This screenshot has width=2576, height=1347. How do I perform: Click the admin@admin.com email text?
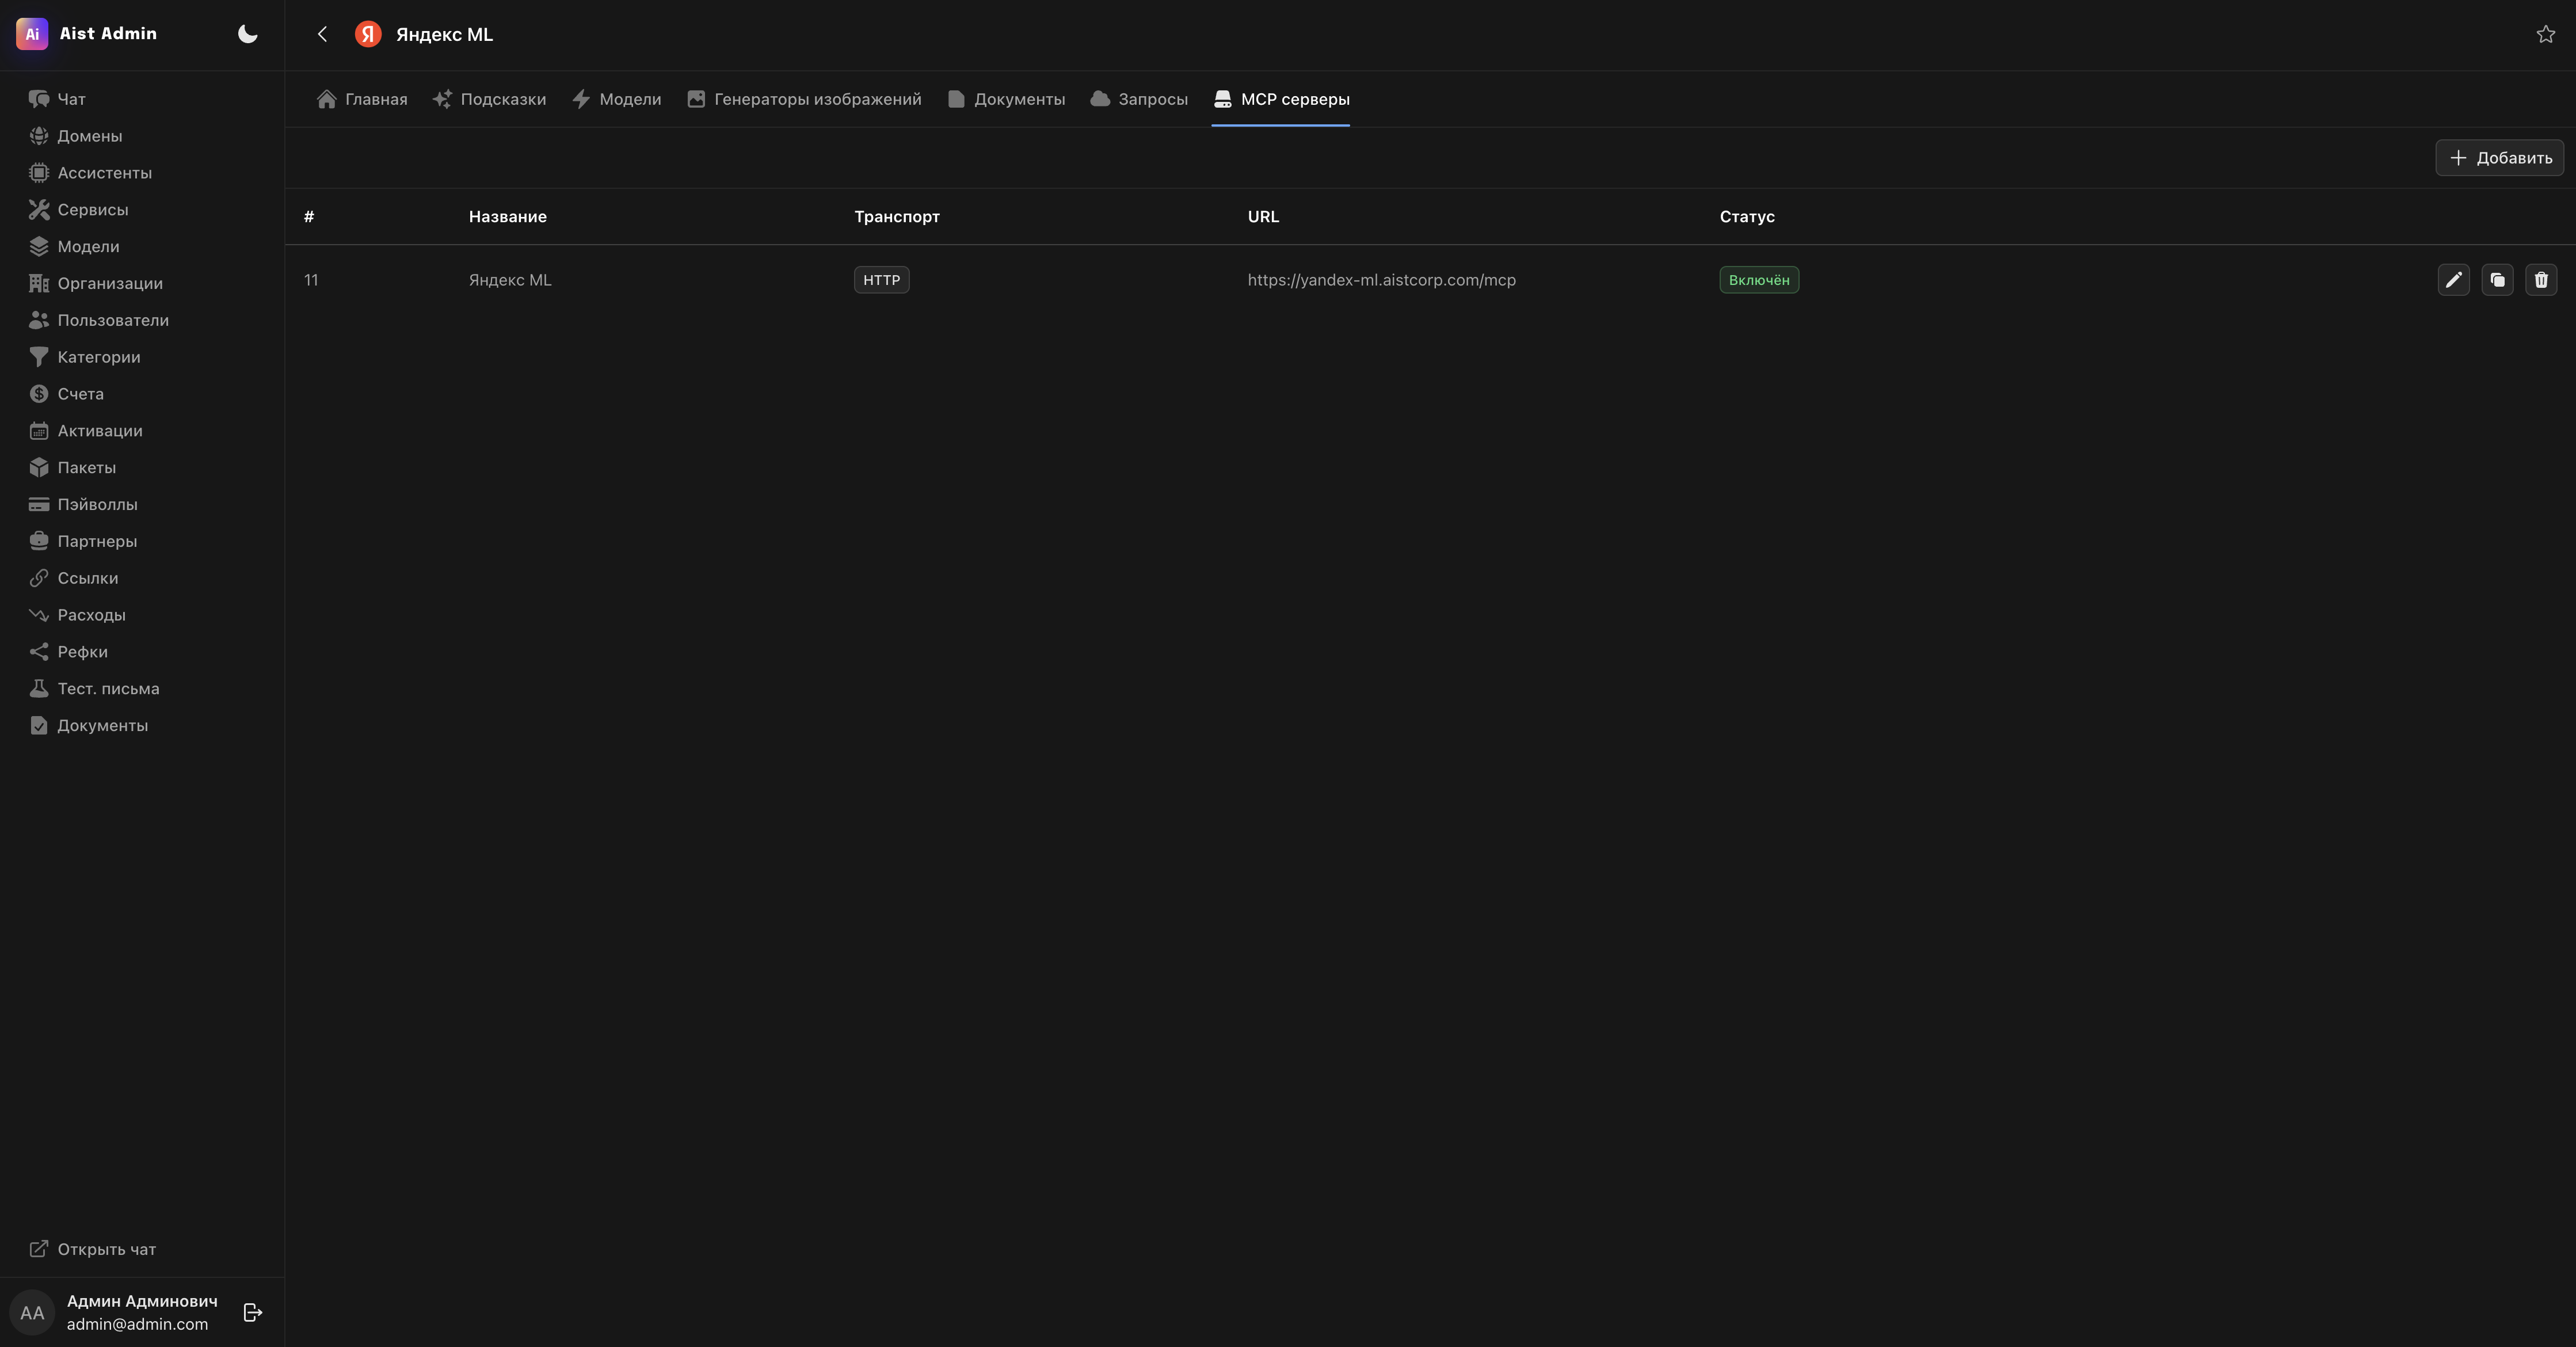click(138, 1324)
